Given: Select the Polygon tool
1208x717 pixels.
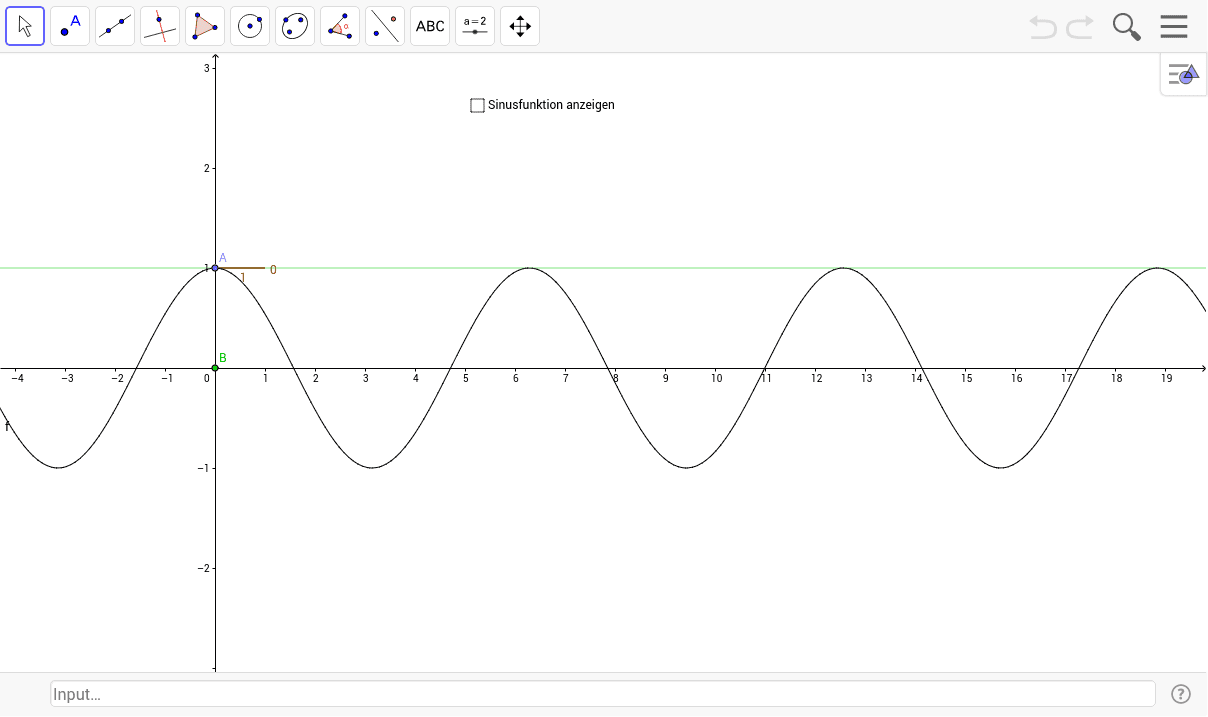Looking at the screenshot, I should click(205, 26).
